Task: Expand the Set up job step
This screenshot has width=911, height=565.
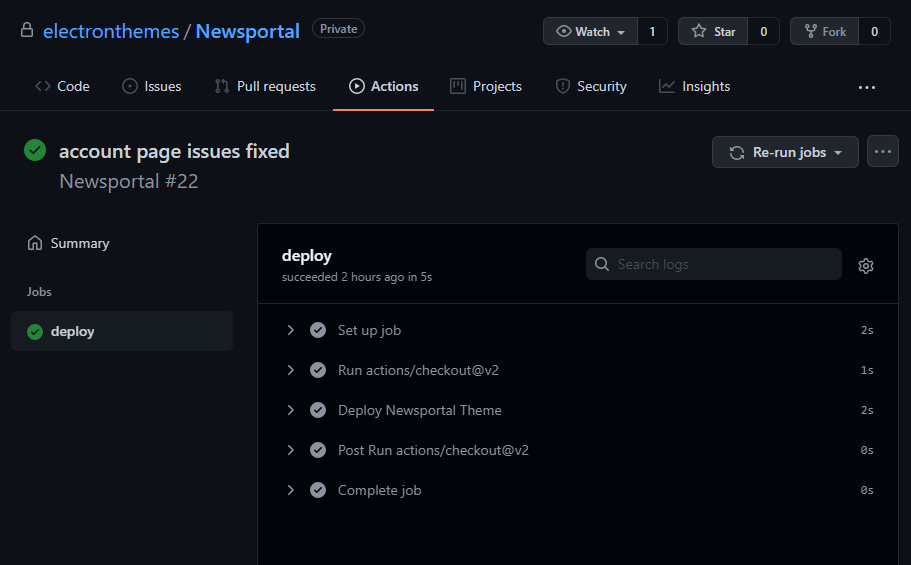Action: [290, 330]
